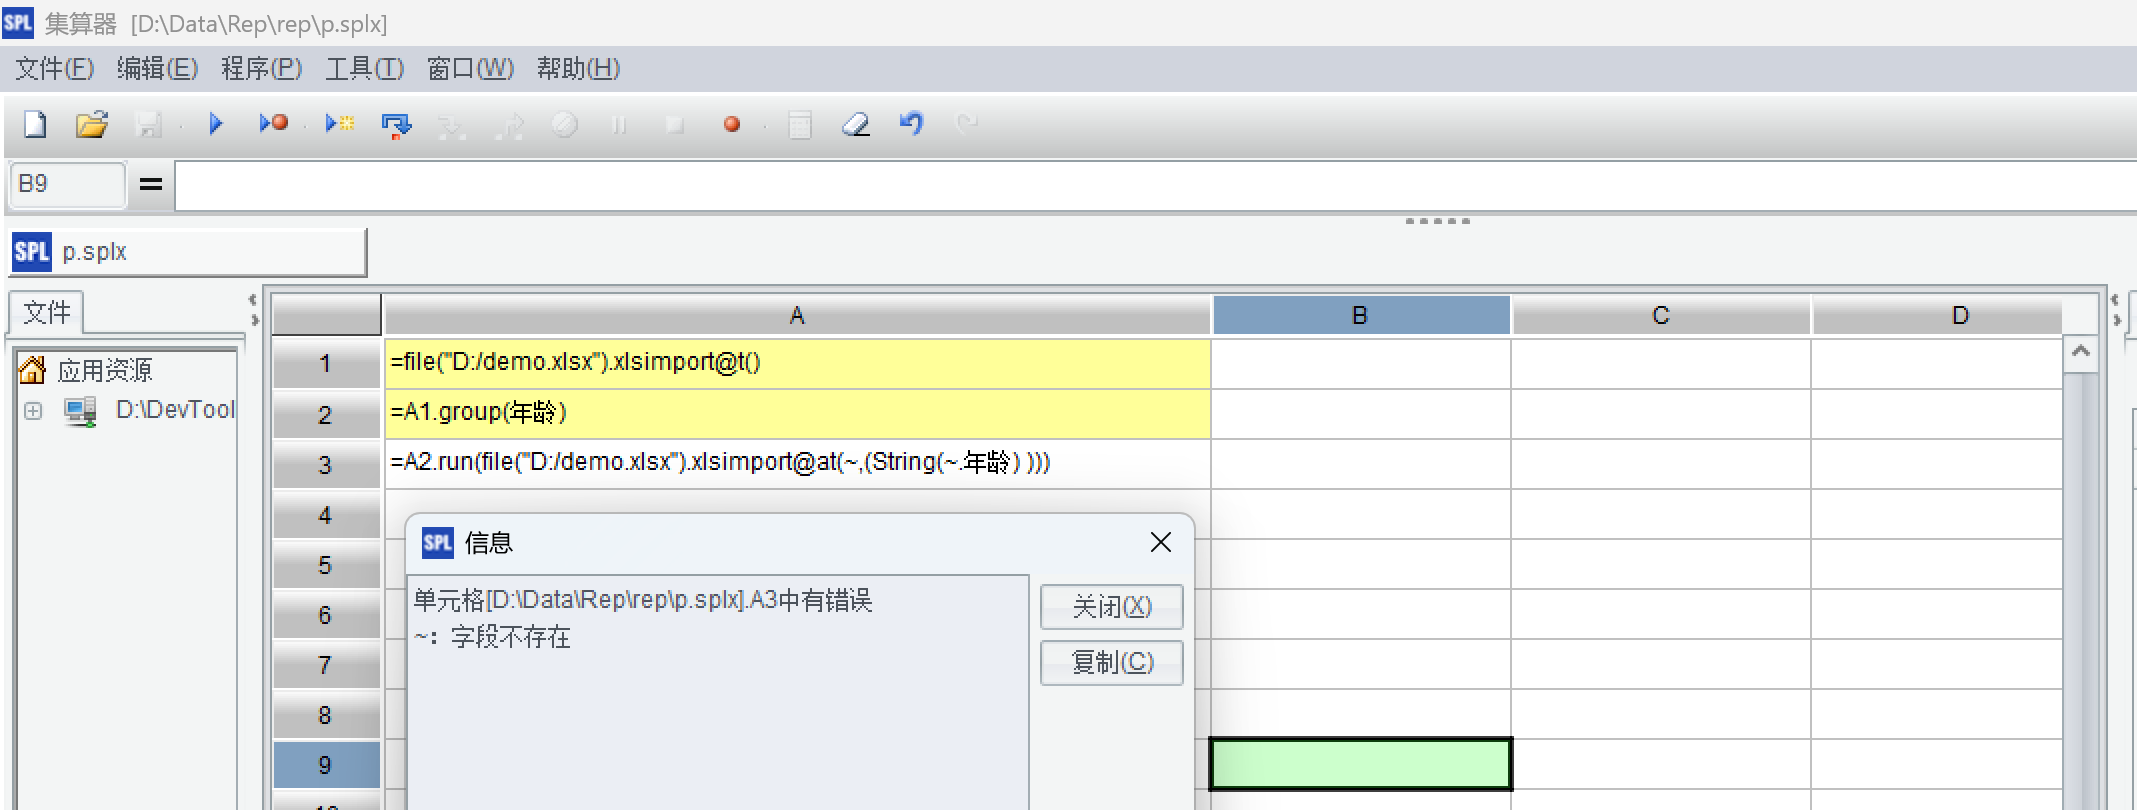The width and height of the screenshot is (2137, 810).
Task: Select cell A2 containing =A1.group(年龄)
Action: click(797, 413)
